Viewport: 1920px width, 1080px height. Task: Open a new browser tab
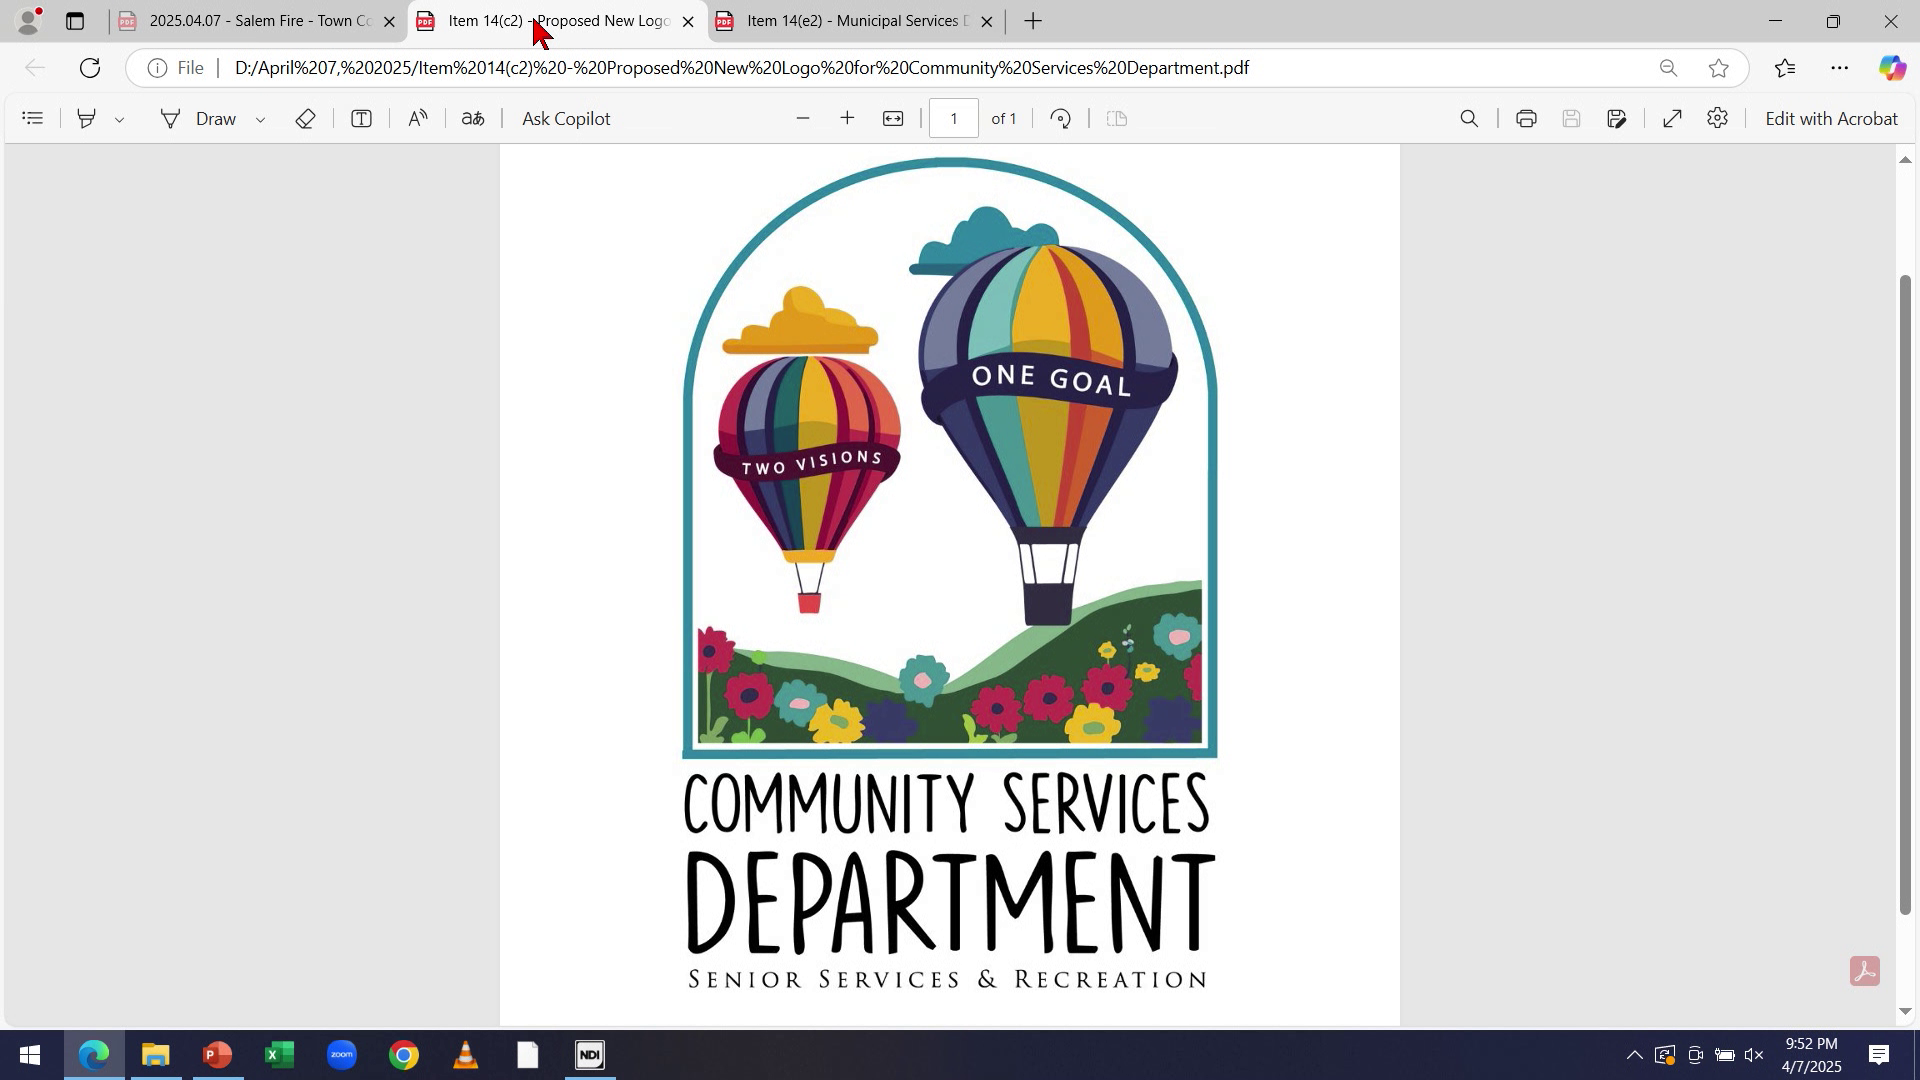1033,21
